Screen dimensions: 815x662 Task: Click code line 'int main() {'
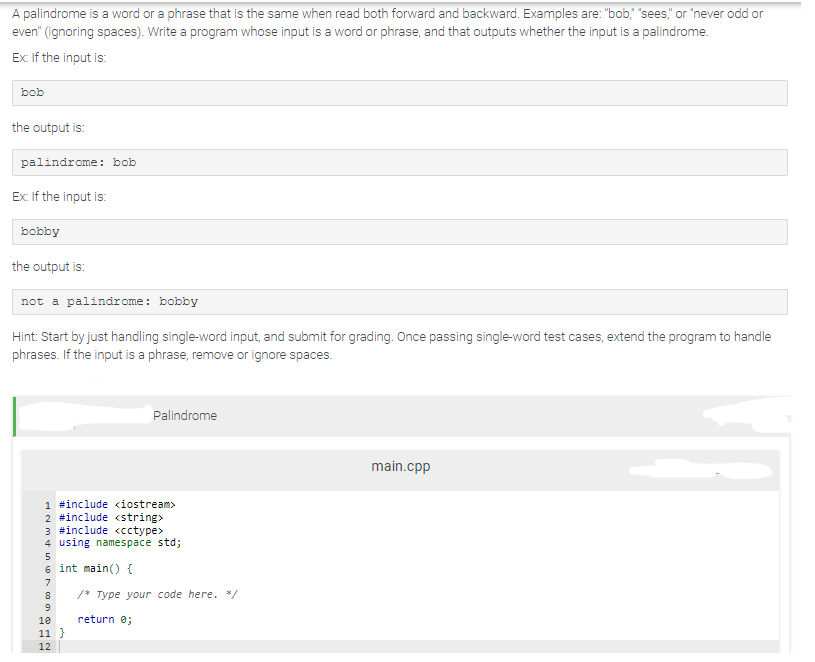coord(96,568)
